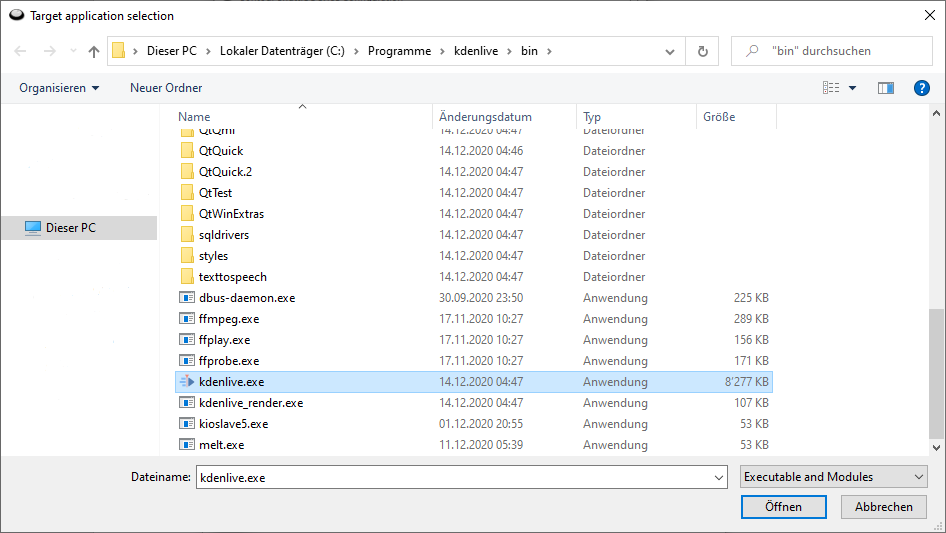Click the 8'277 KB size cell

click(746, 381)
